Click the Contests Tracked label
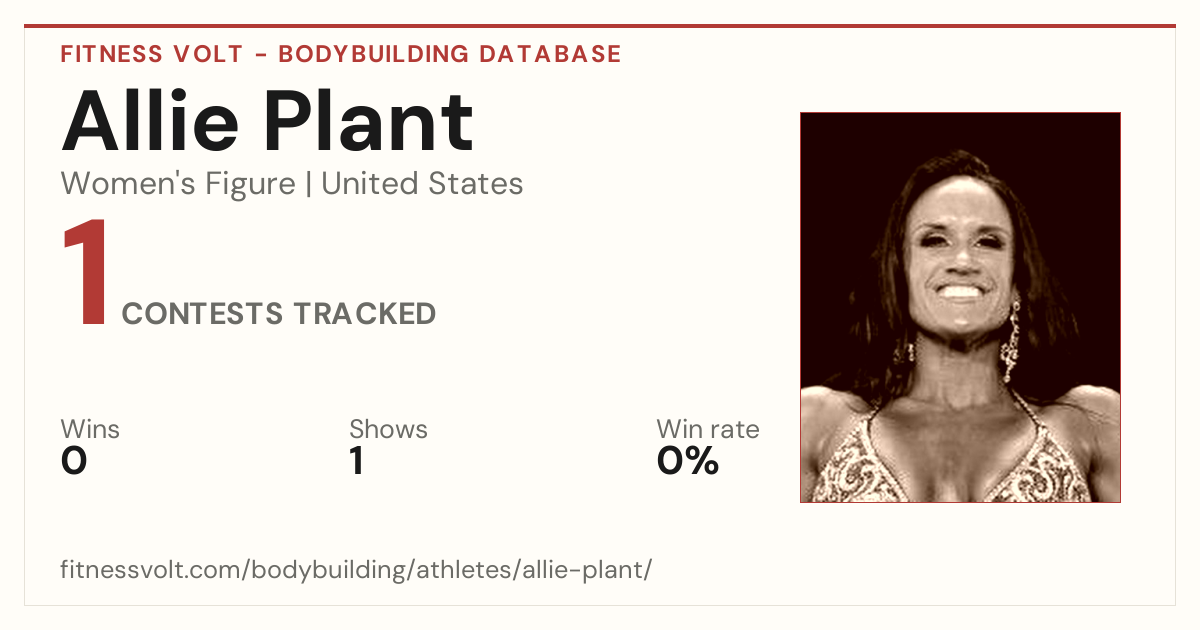1200x630 pixels. [279, 314]
